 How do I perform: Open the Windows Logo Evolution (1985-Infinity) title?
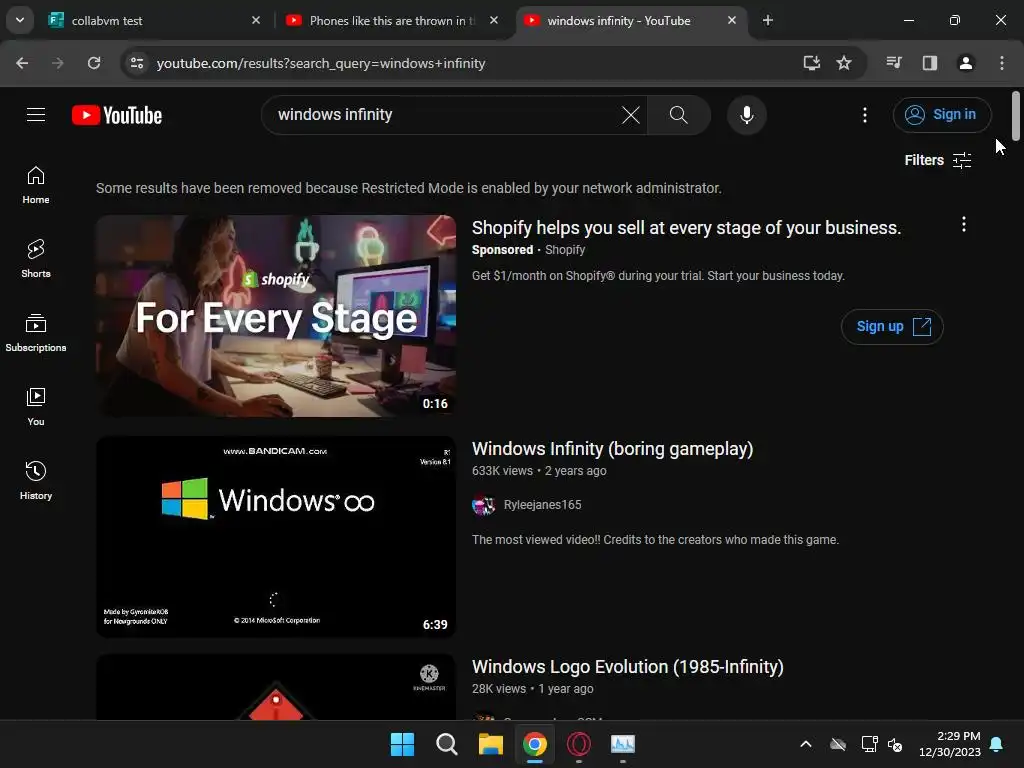(628, 667)
